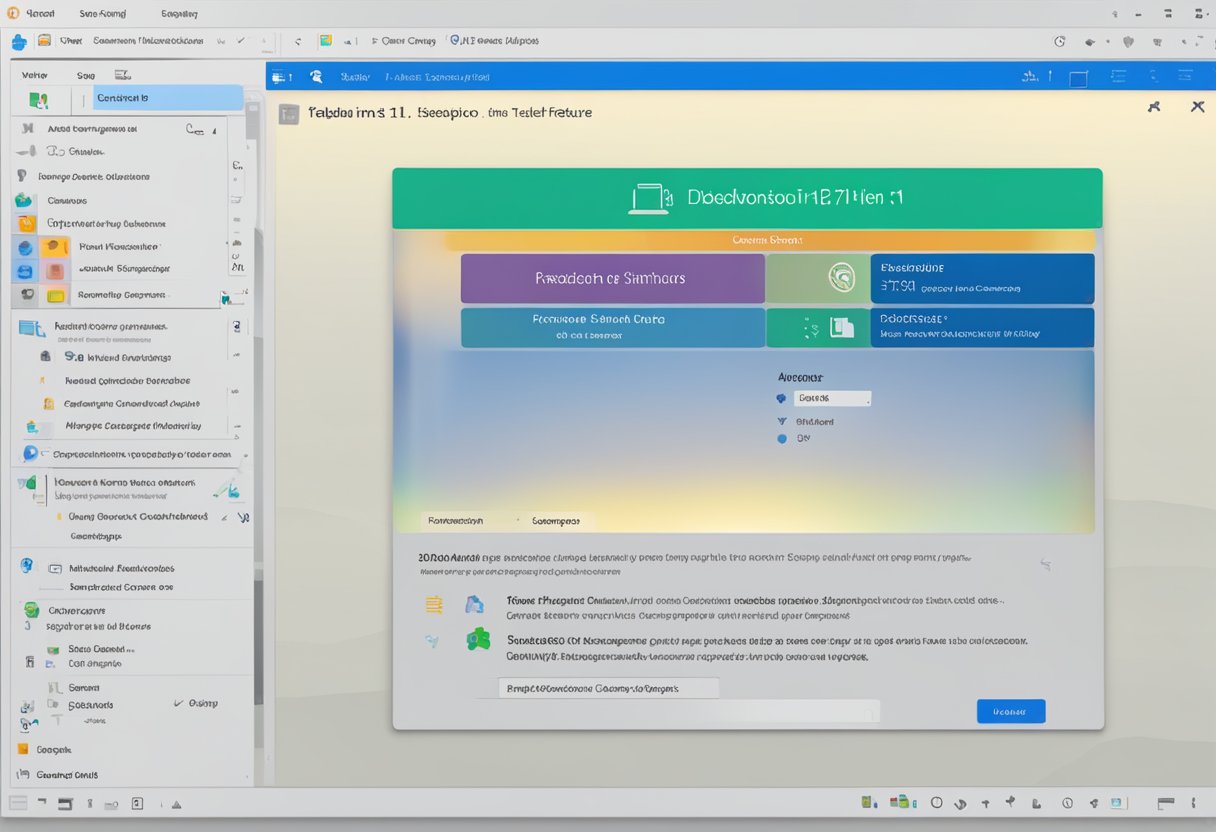Click the blue cloud icon in the top toolbar

(x=18, y=41)
